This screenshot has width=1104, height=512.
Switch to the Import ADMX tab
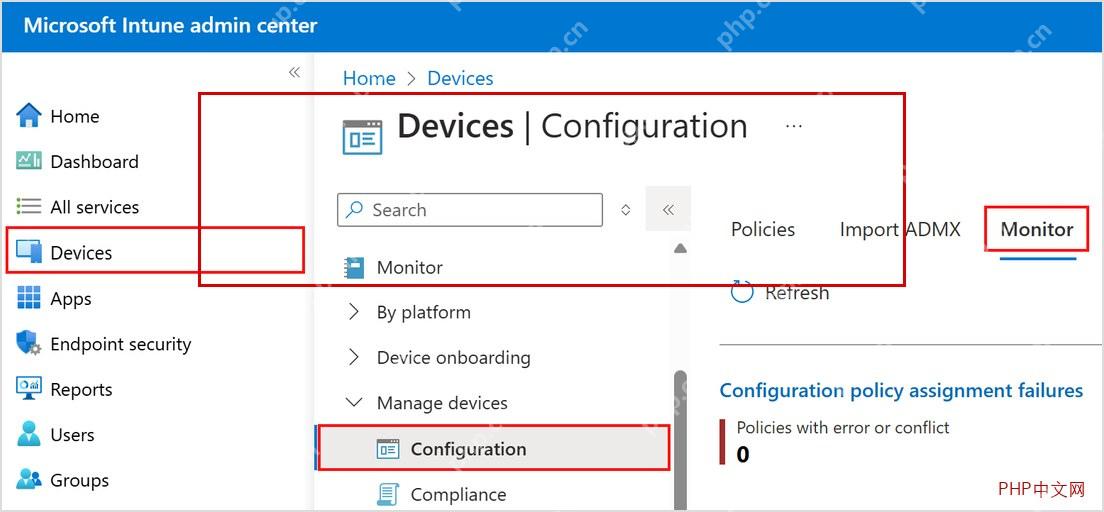900,229
